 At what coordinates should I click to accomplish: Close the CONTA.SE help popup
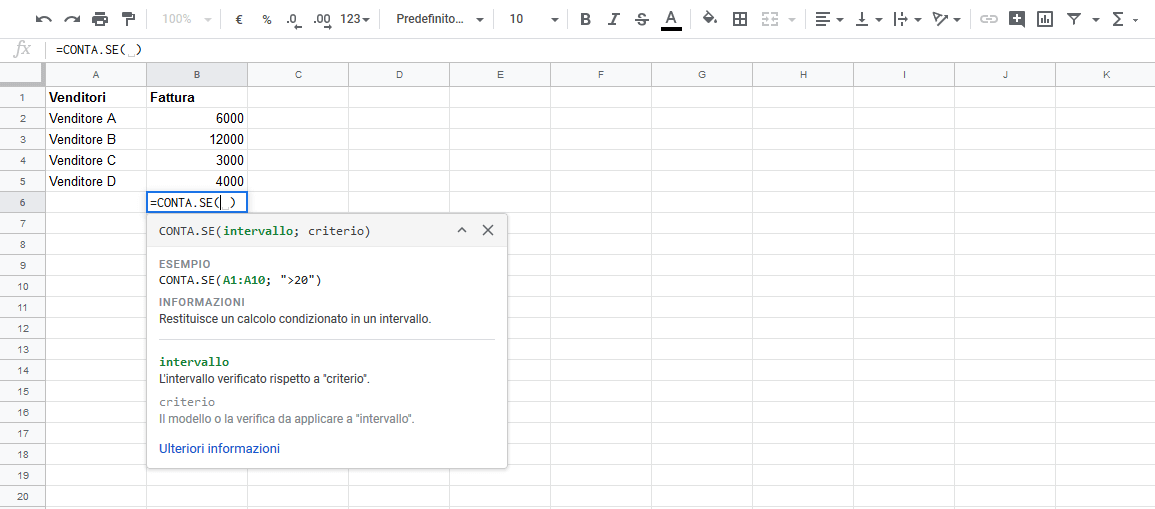point(488,231)
